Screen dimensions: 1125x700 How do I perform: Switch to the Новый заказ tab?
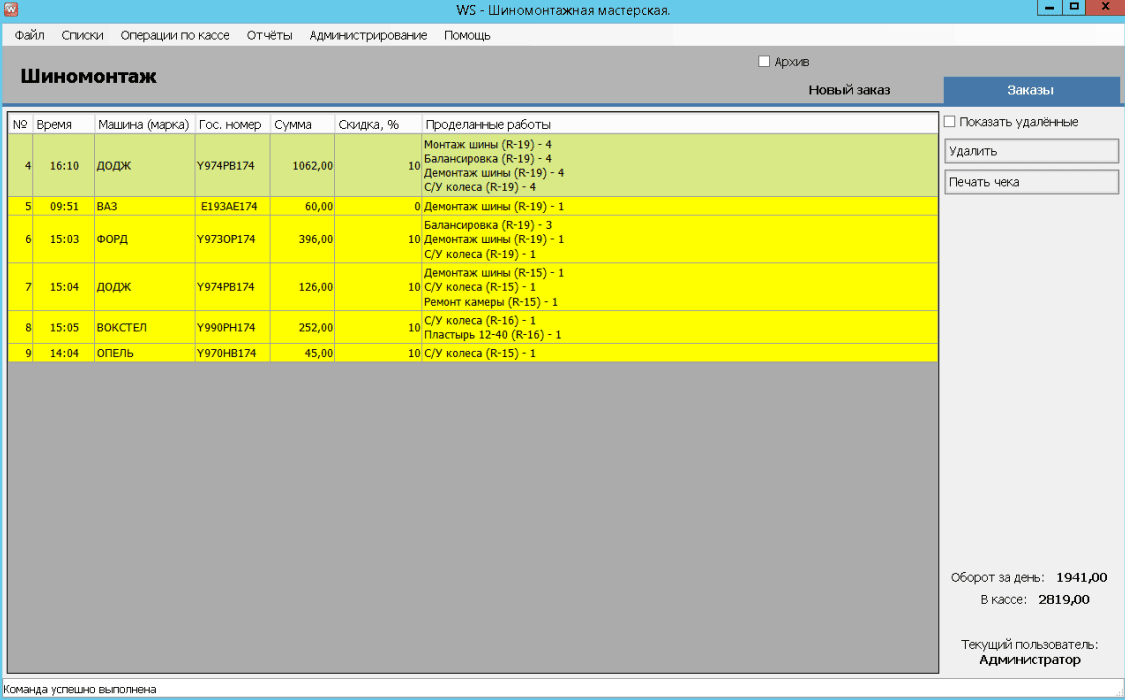(x=849, y=90)
